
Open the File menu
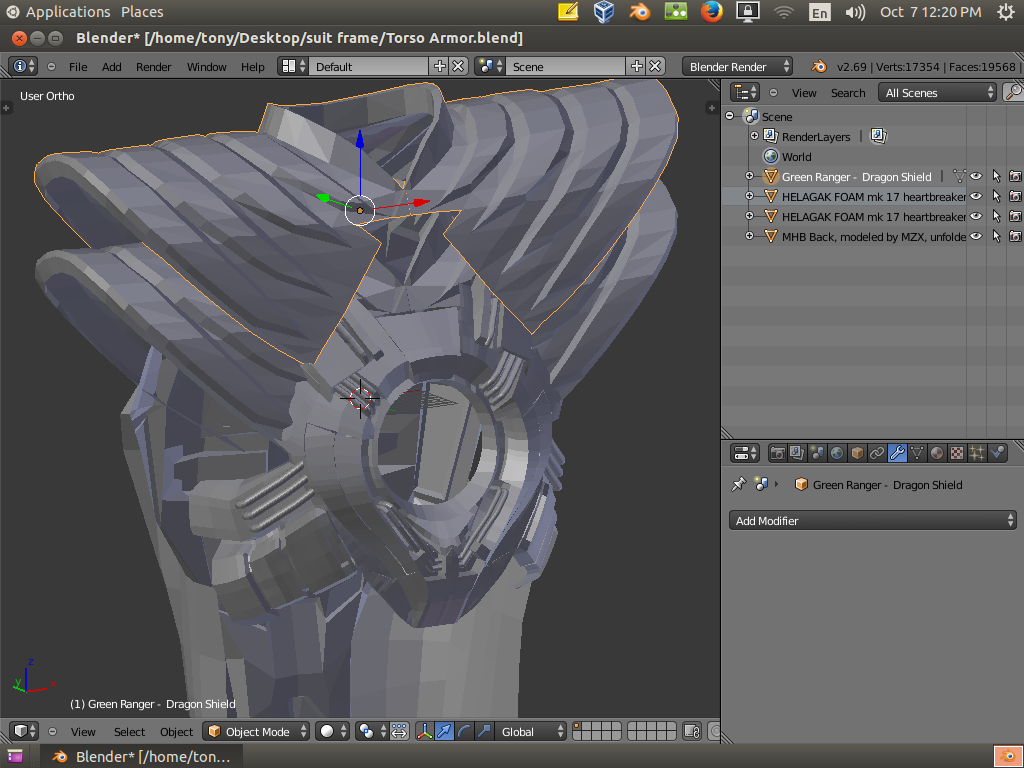click(x=78, y=67)
